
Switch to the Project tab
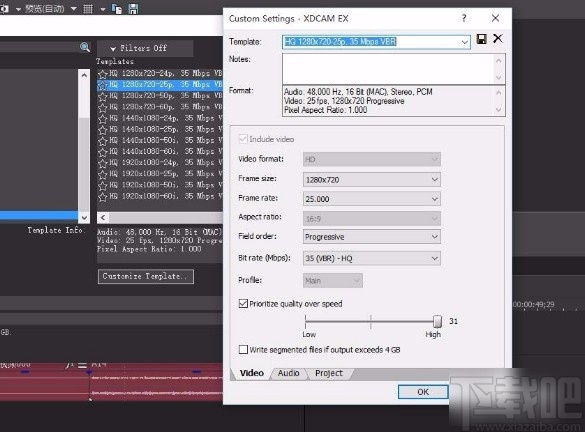[x=329, y=373]
